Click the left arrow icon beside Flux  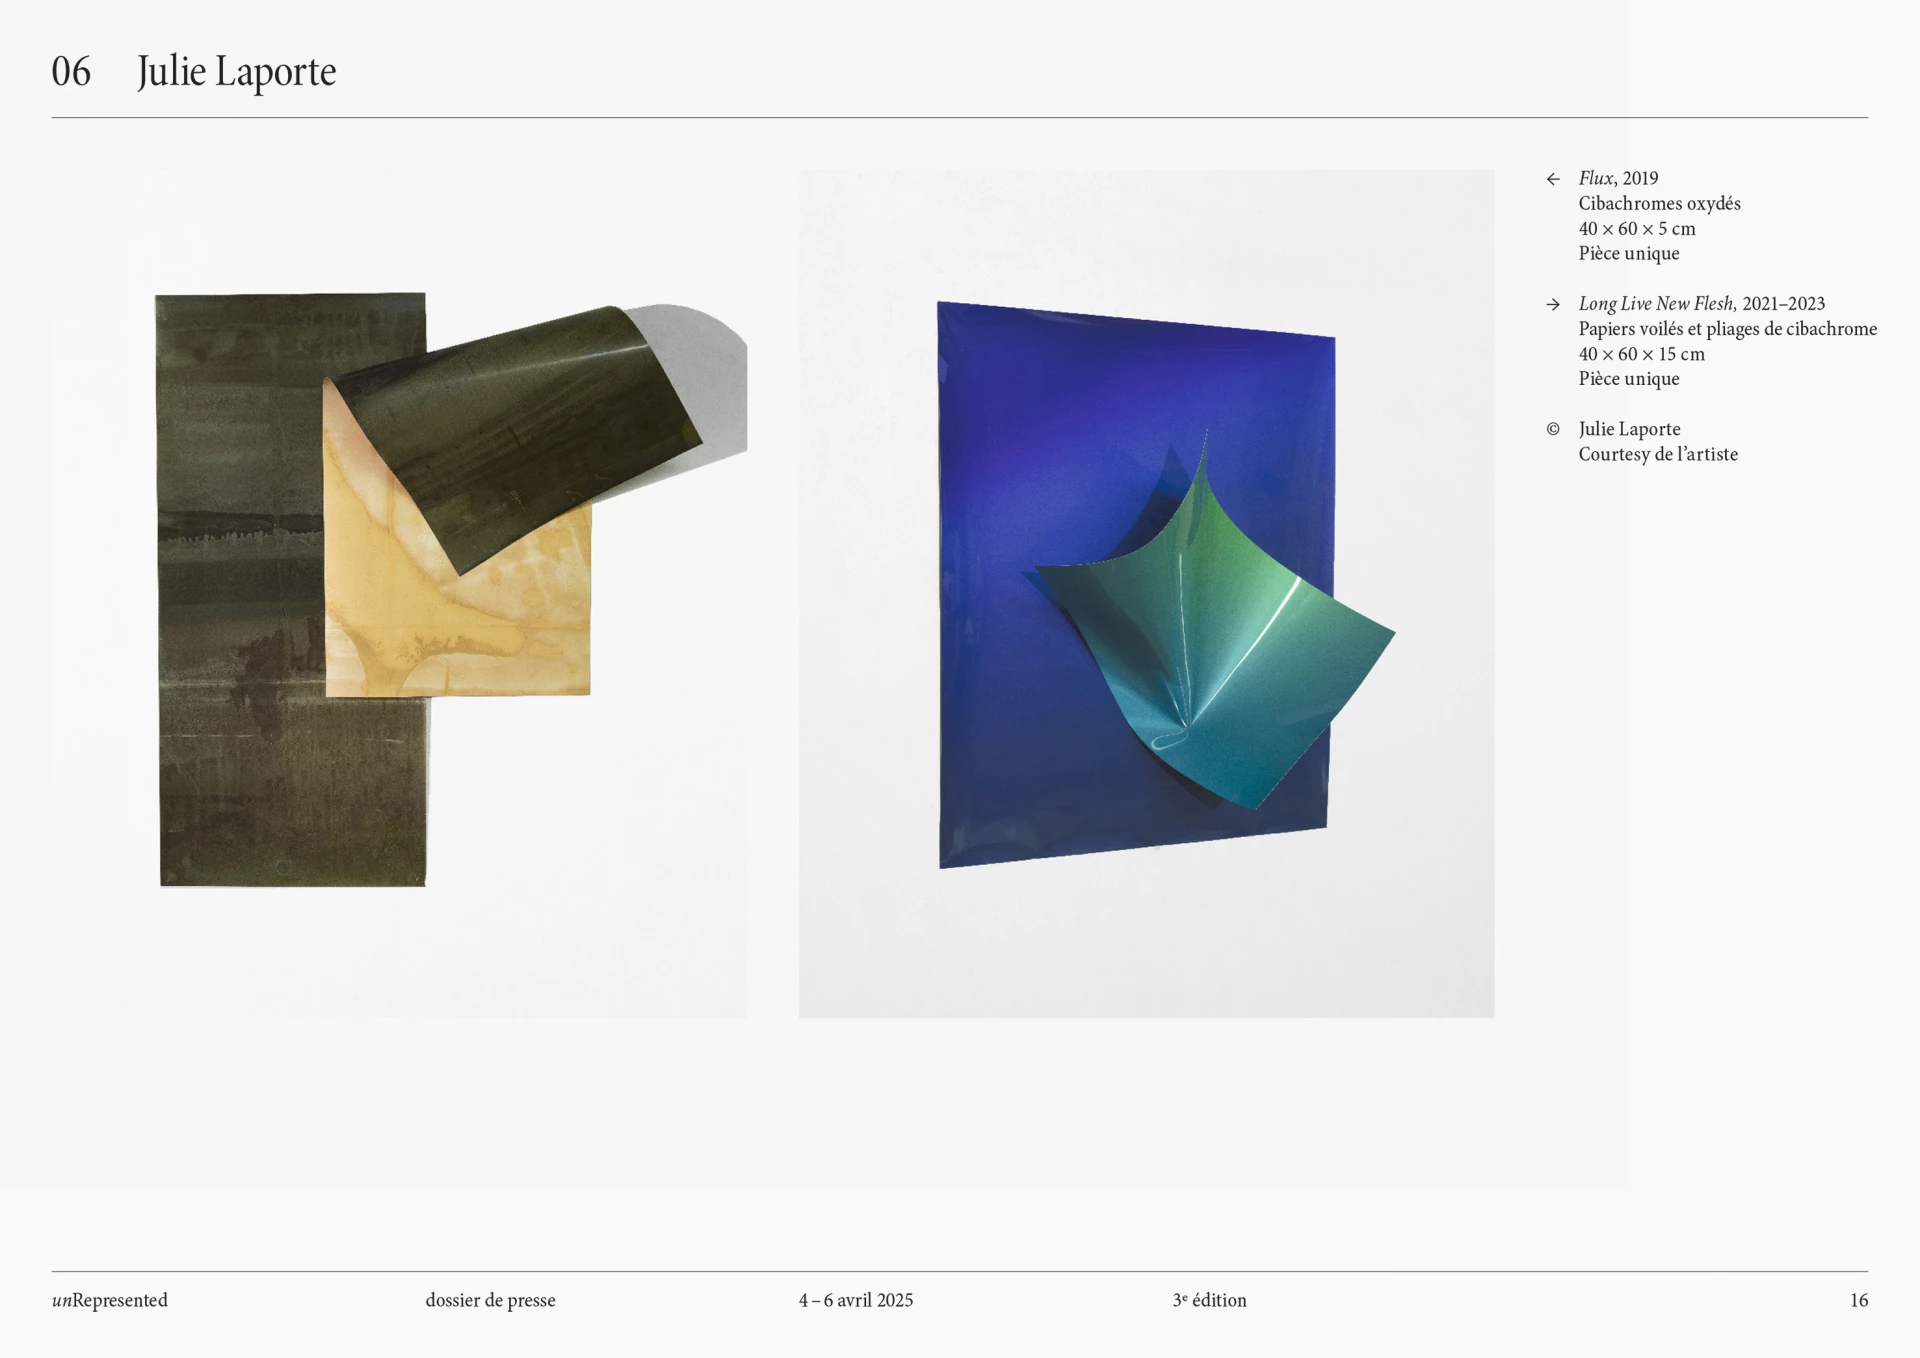[1553, 179]
